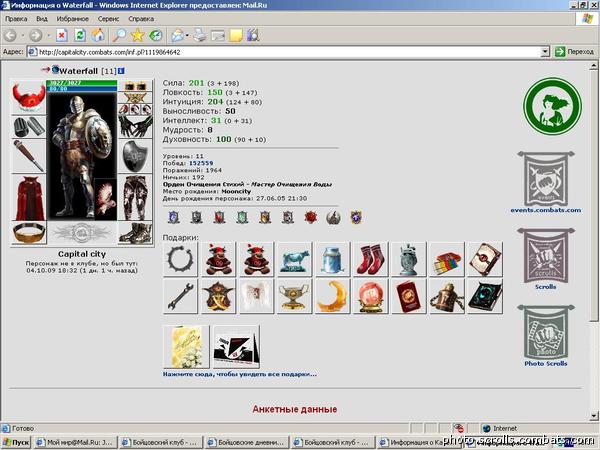The height and width of the screenshot is (450, 600).
Task: Stop page loading with red X icon
Action: click(x=62, y=36)
